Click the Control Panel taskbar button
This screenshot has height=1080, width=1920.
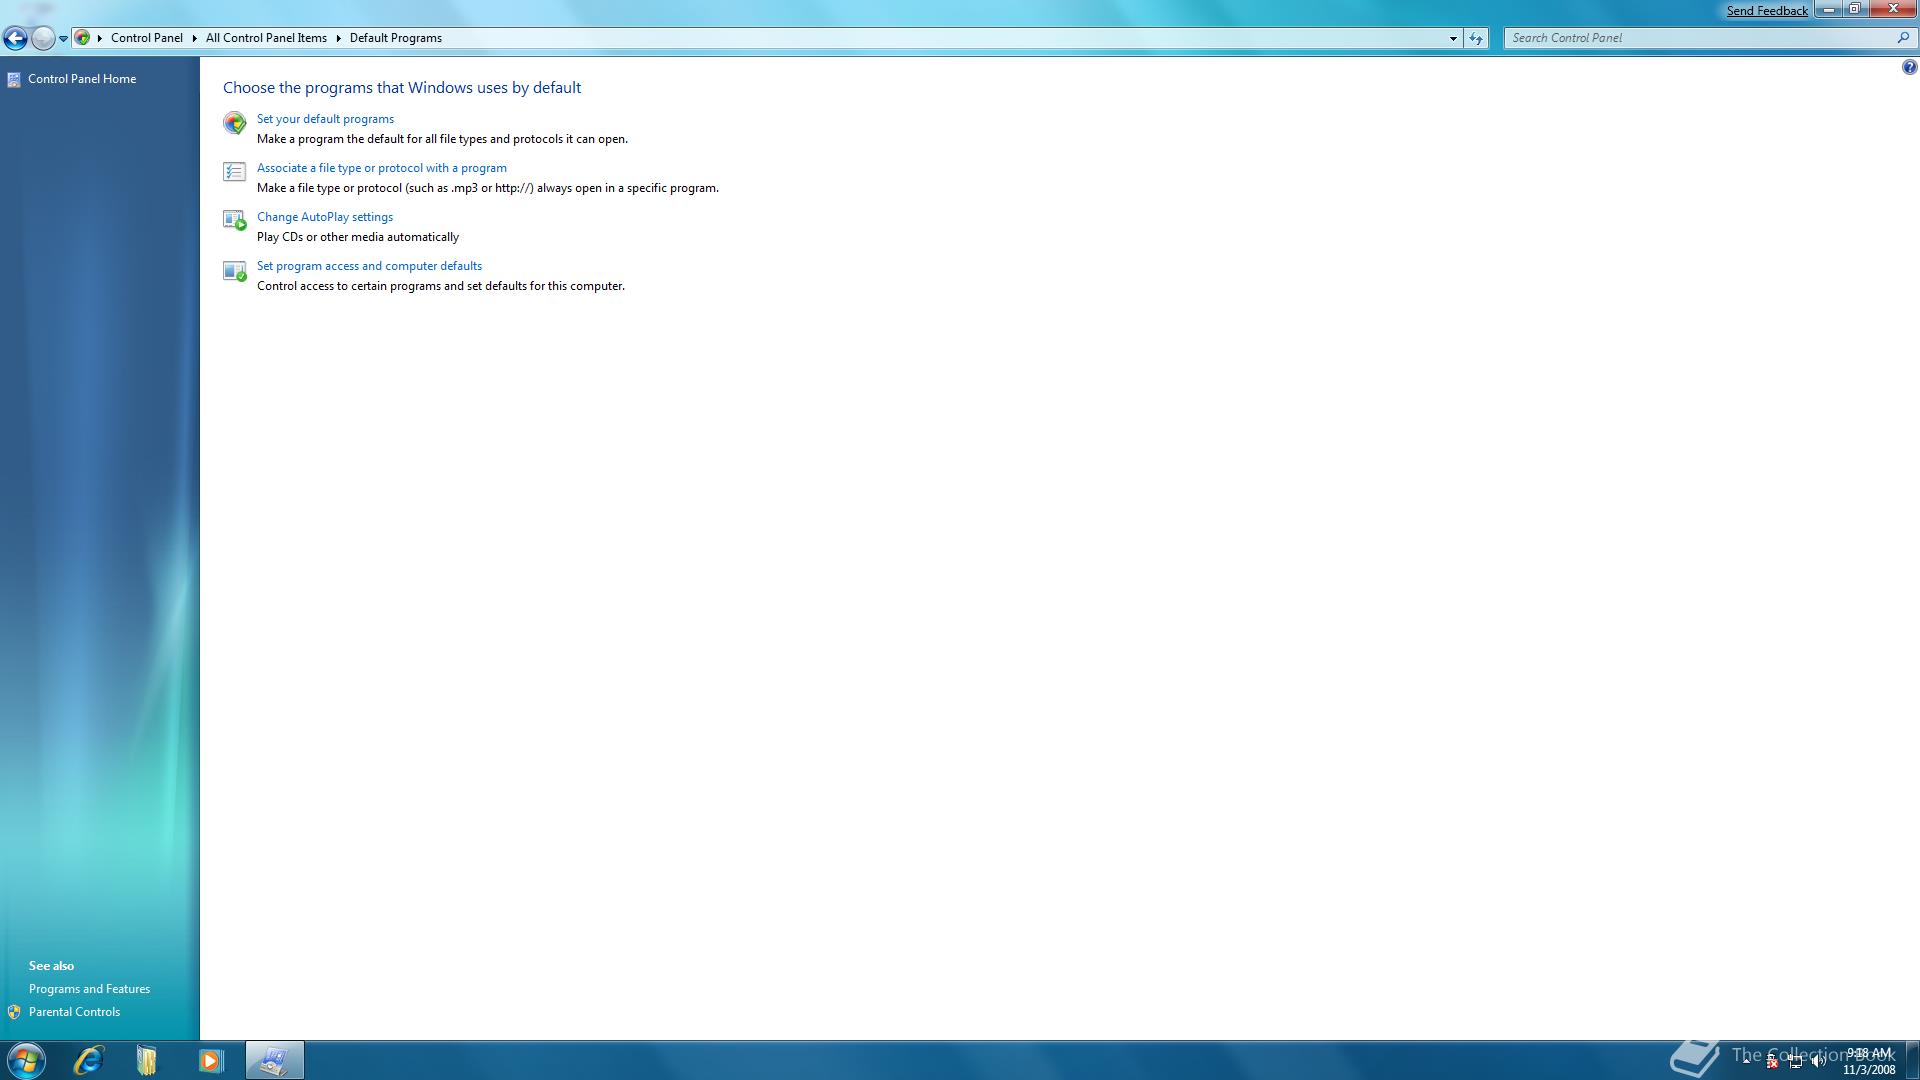point(274,1060)
